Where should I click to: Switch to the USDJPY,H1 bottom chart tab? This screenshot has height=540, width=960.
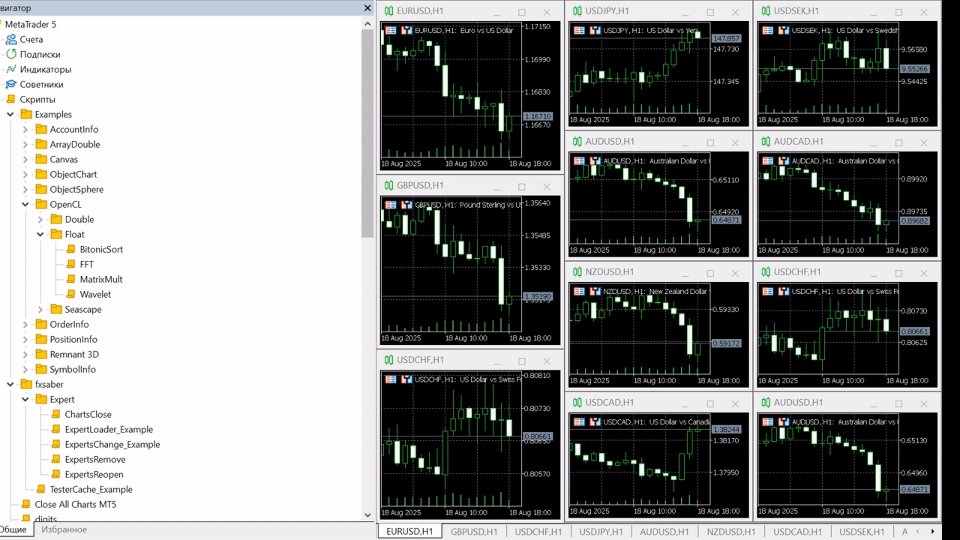(601, 531)
